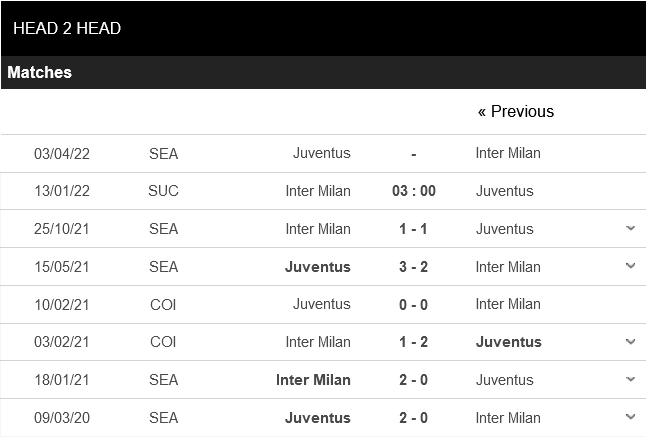Screen dimensions: 646x440
Task: Open the Matches tab header
Action: click(40, 73)
